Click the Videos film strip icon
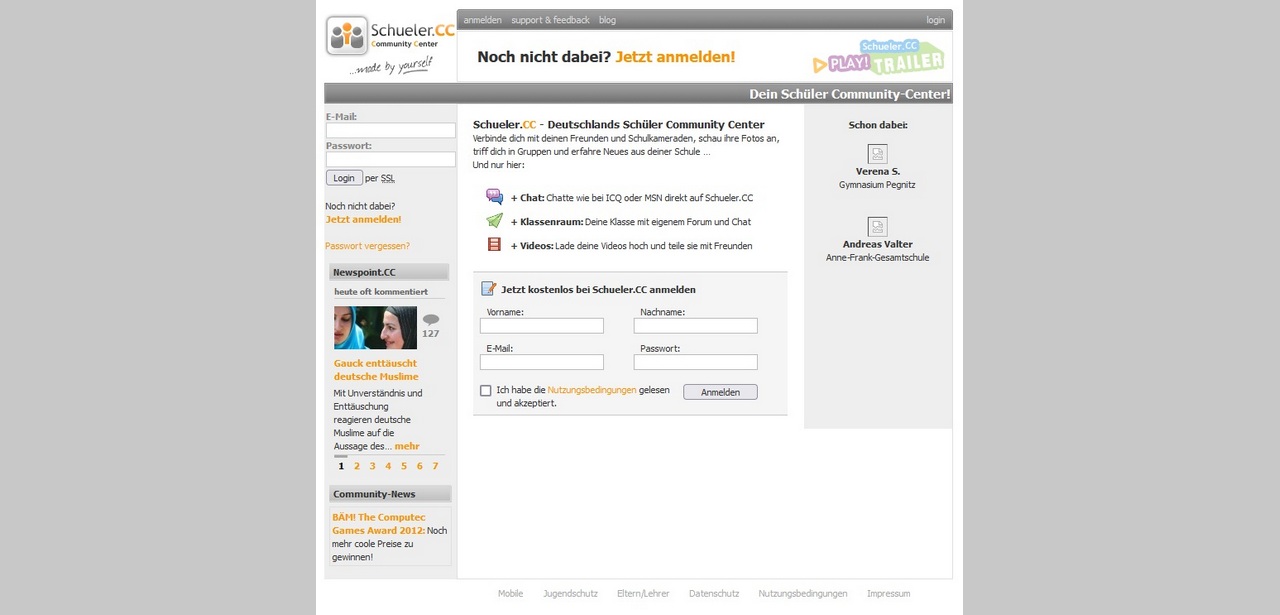The width and height of the screenshot is (1280, 615). point(494,244)
